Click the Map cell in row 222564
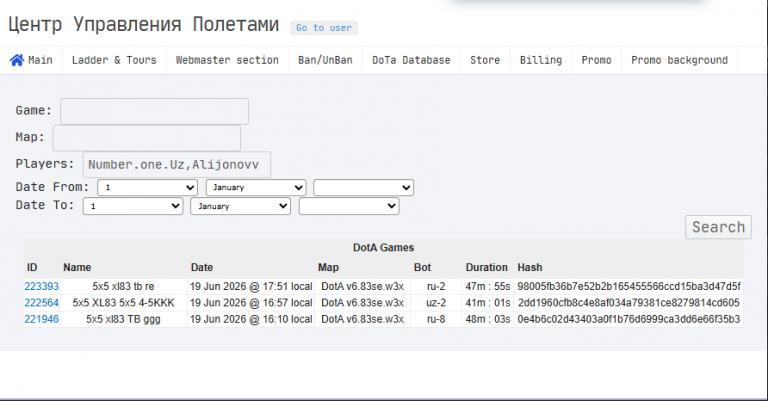This screenshot has height=401, width=768. [x=362, y=303]
